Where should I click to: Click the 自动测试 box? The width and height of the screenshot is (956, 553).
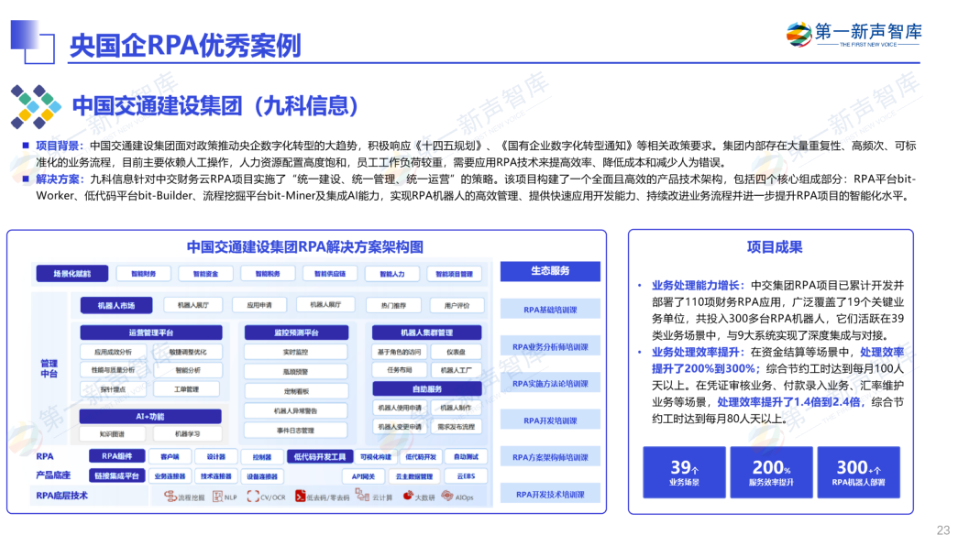coord(466,457)
